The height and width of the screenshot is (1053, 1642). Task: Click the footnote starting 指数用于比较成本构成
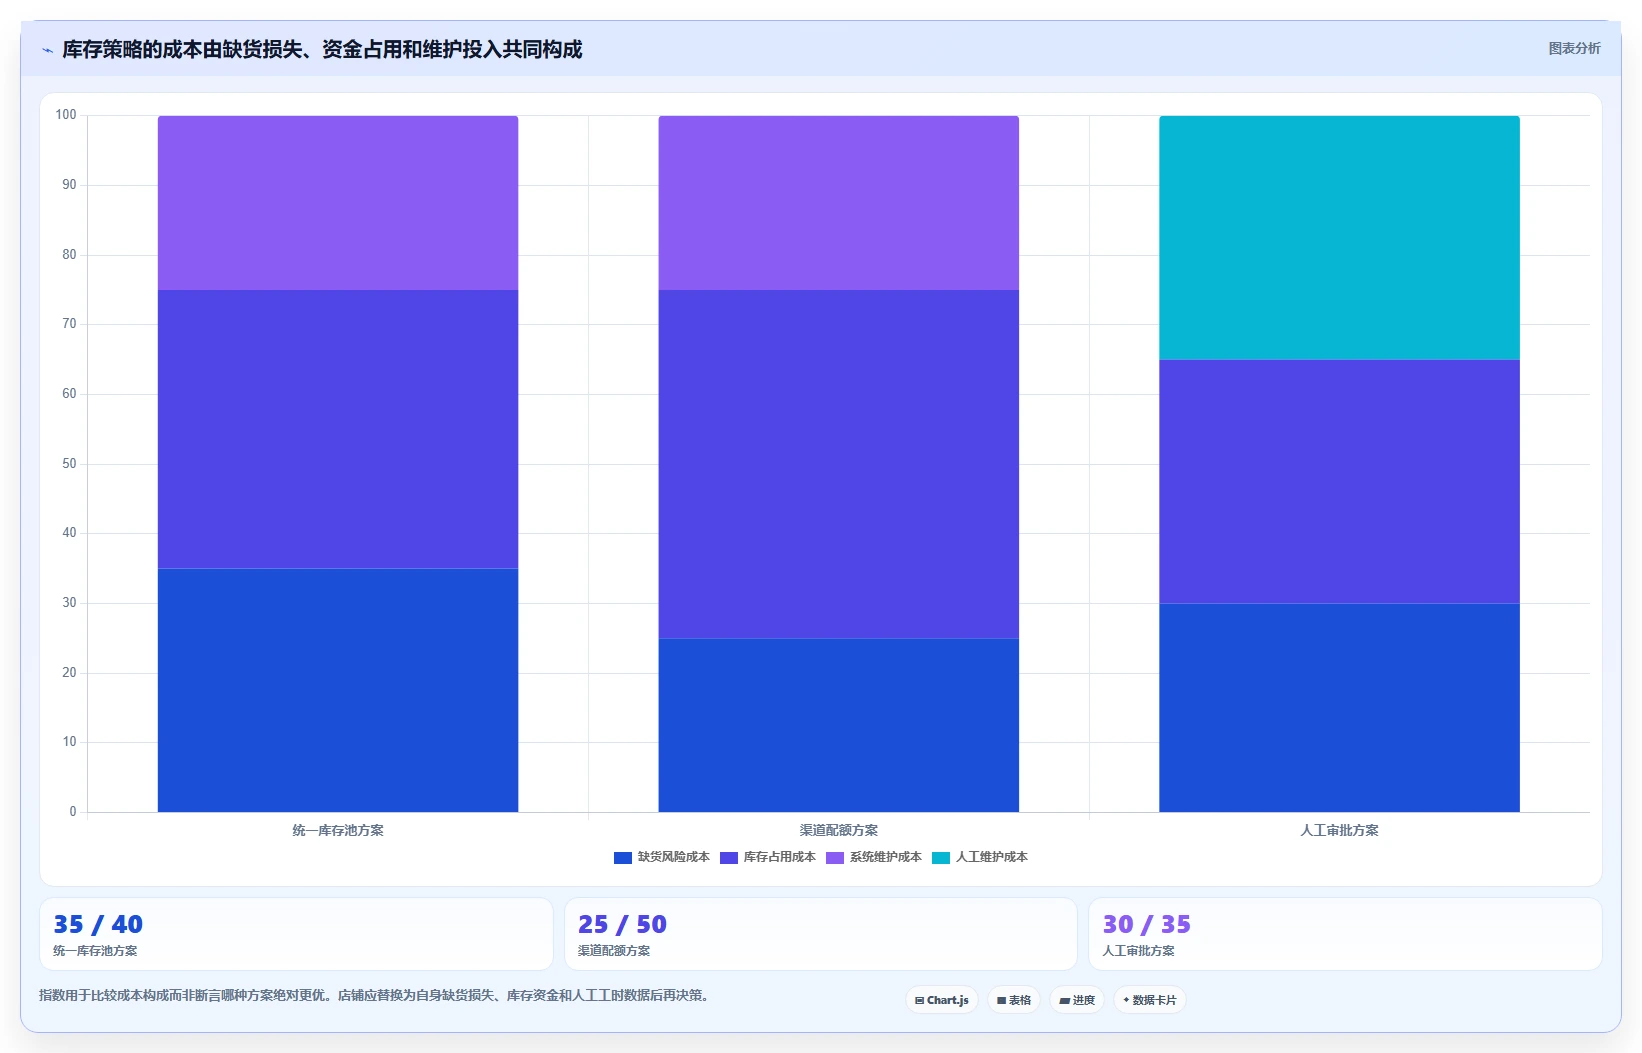point(376,995)
